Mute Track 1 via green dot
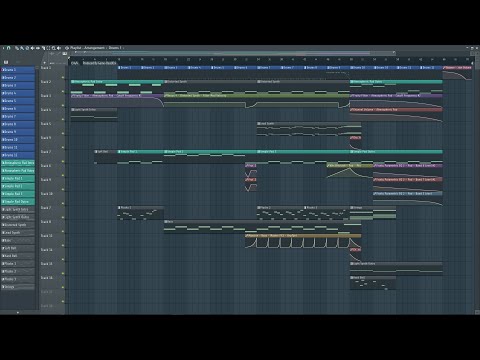The image size is (480, 360). tap(63, 77)
